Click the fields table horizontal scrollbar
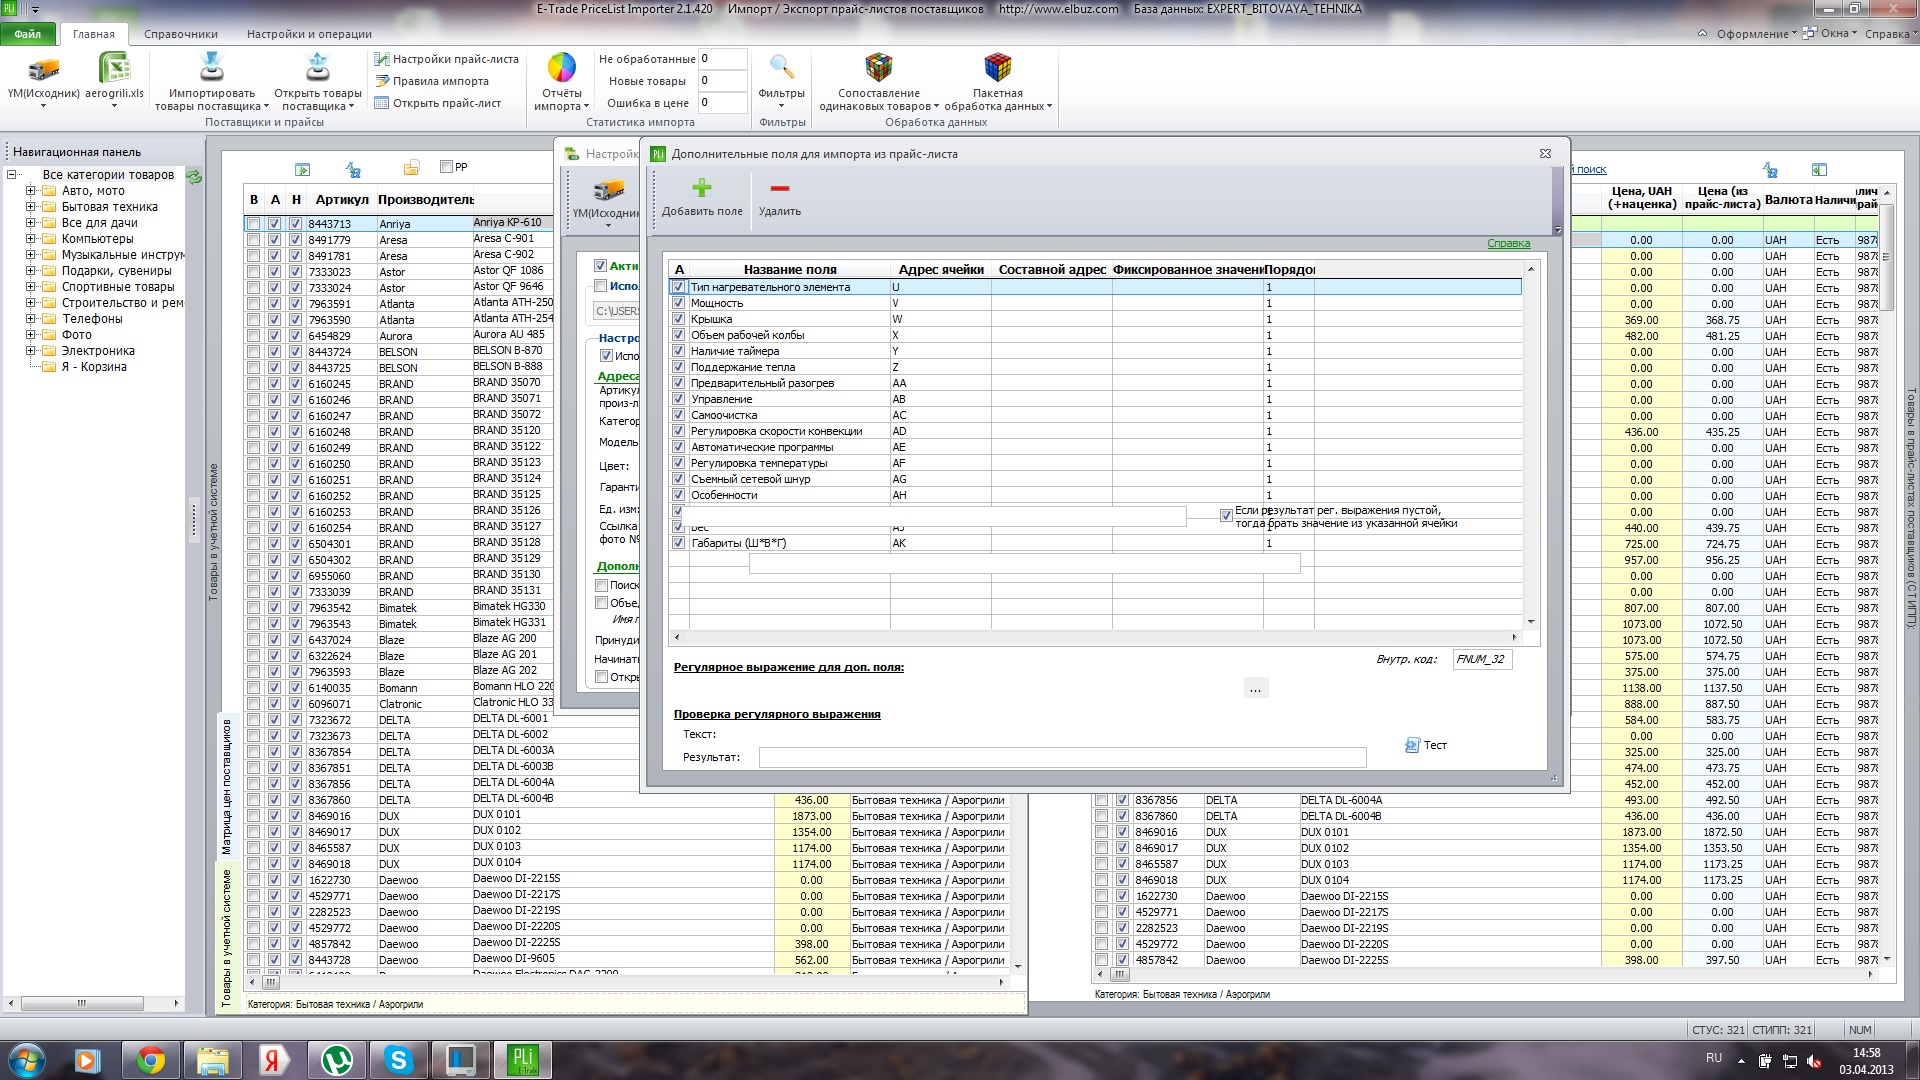This screenshot has width=1920, height=1080. [1096, 637]
